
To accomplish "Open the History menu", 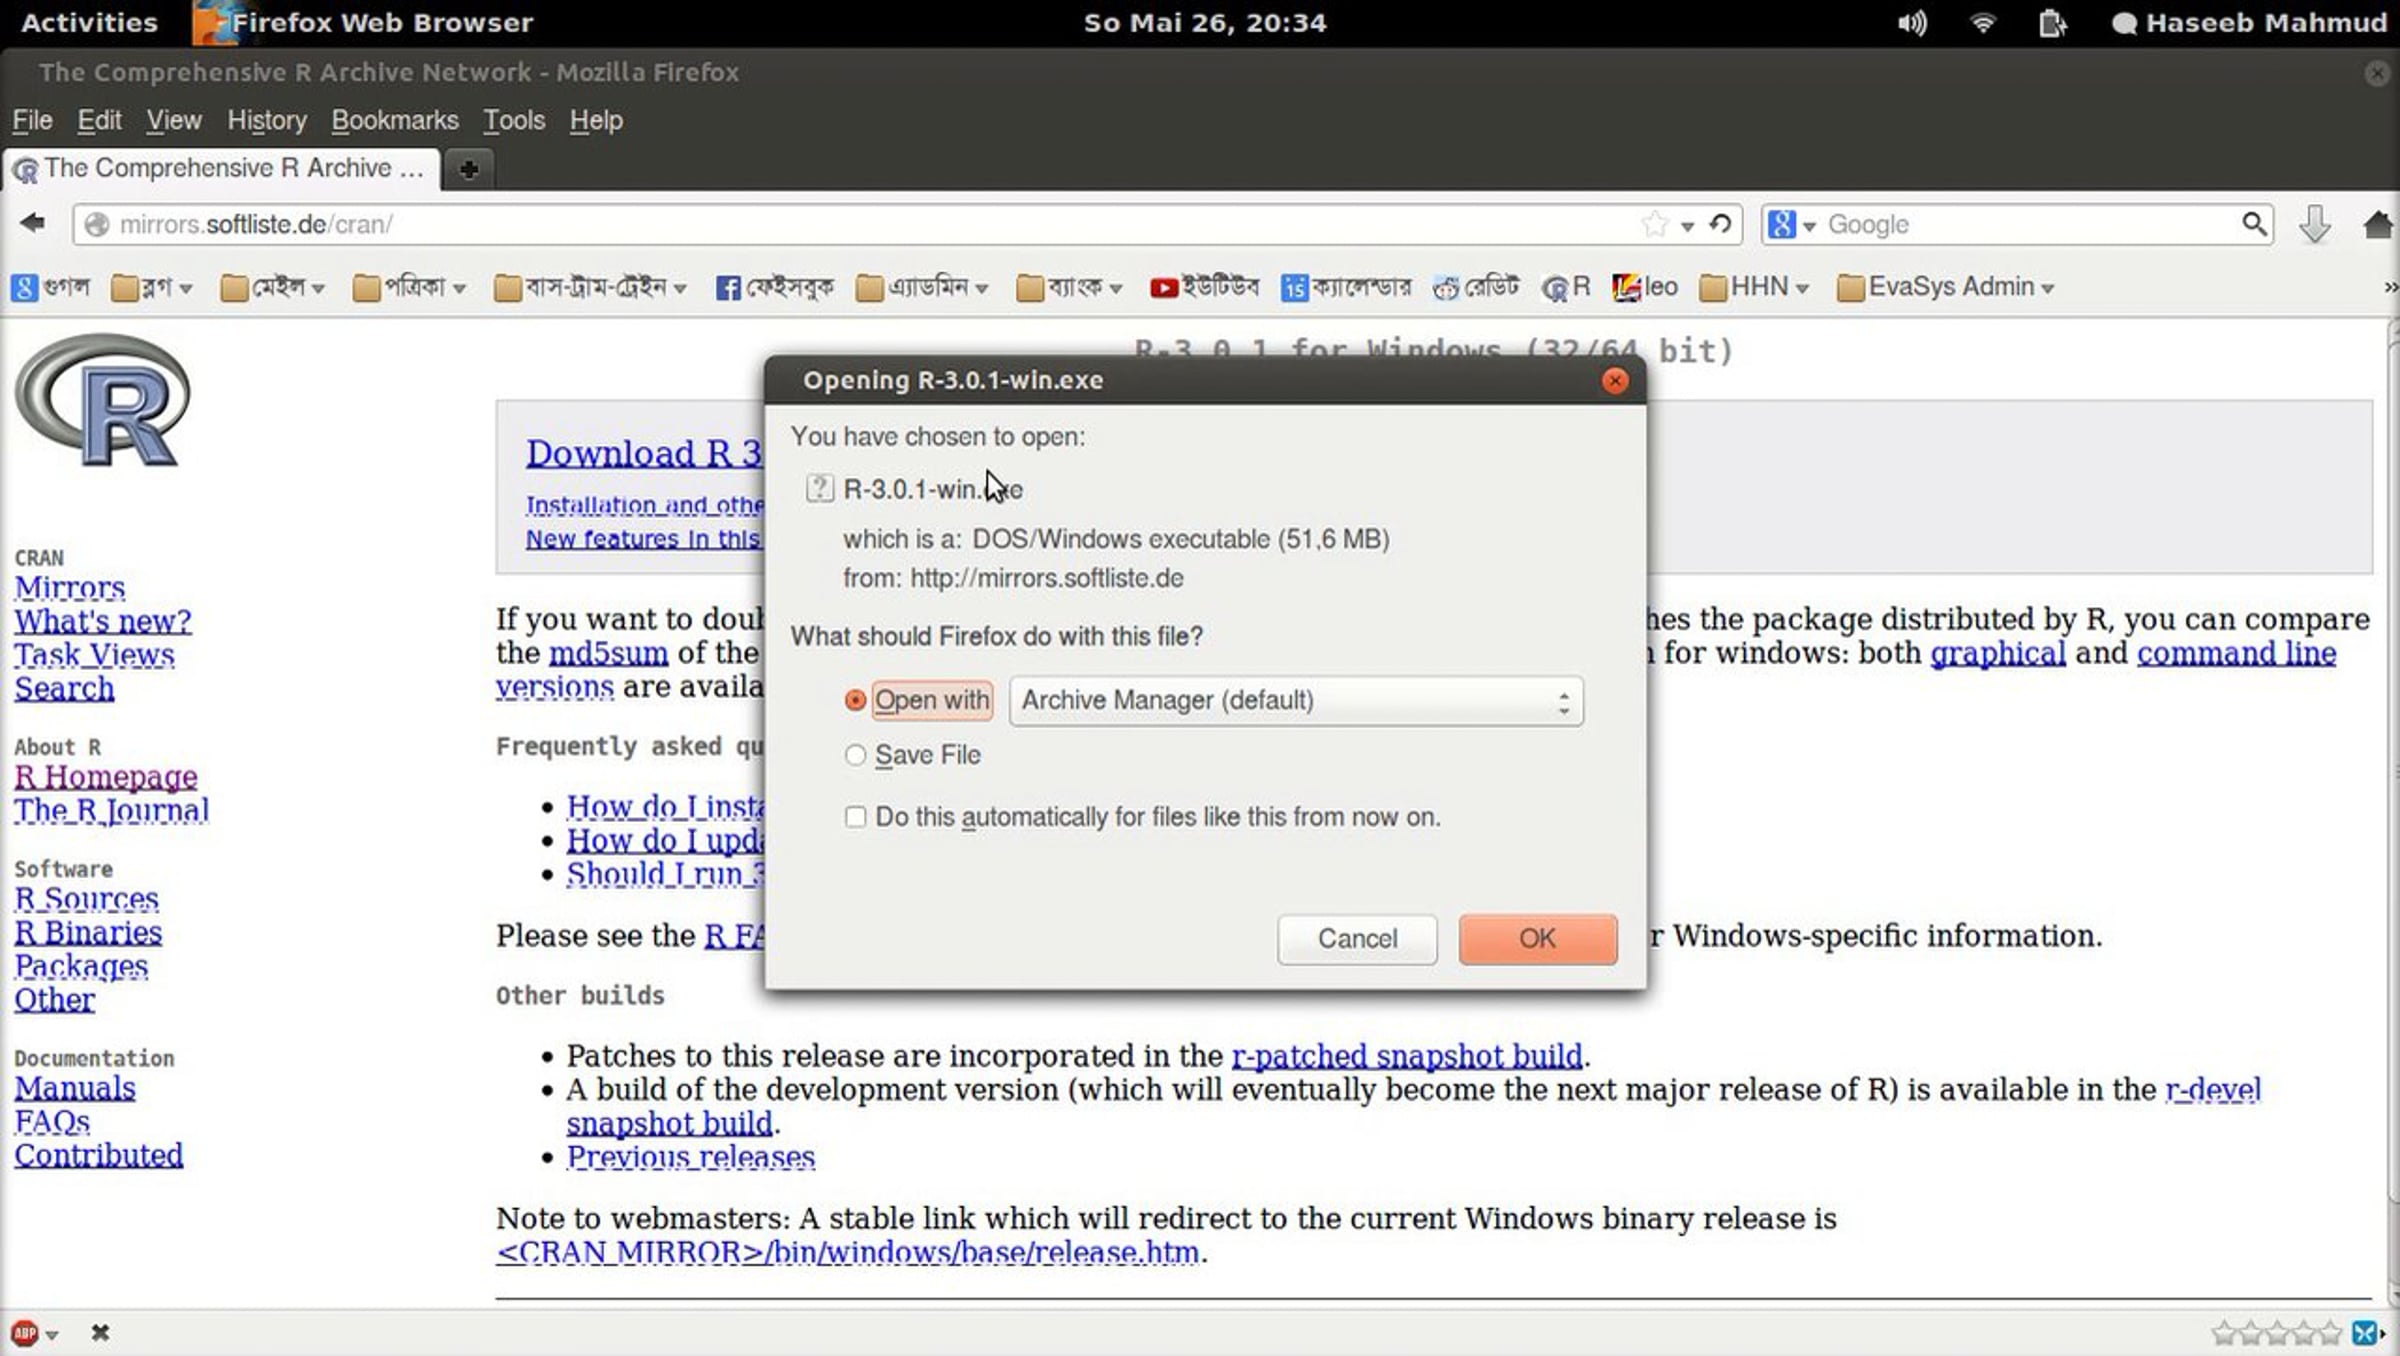I will point(267,120).
